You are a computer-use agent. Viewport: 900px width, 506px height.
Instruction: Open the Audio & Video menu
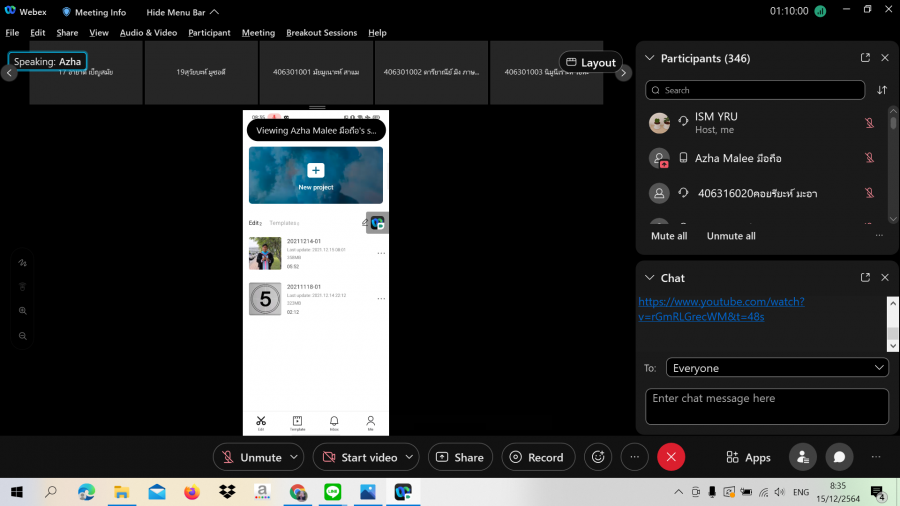(x=148, y=32)
